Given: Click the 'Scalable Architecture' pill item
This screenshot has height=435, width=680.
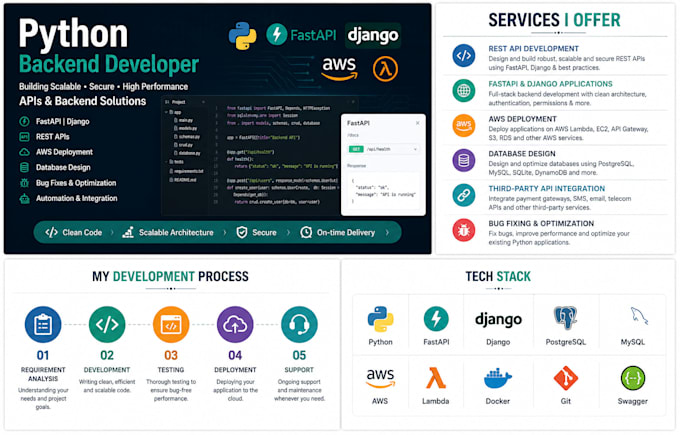Looking at the screenshot, I should 168,233.
